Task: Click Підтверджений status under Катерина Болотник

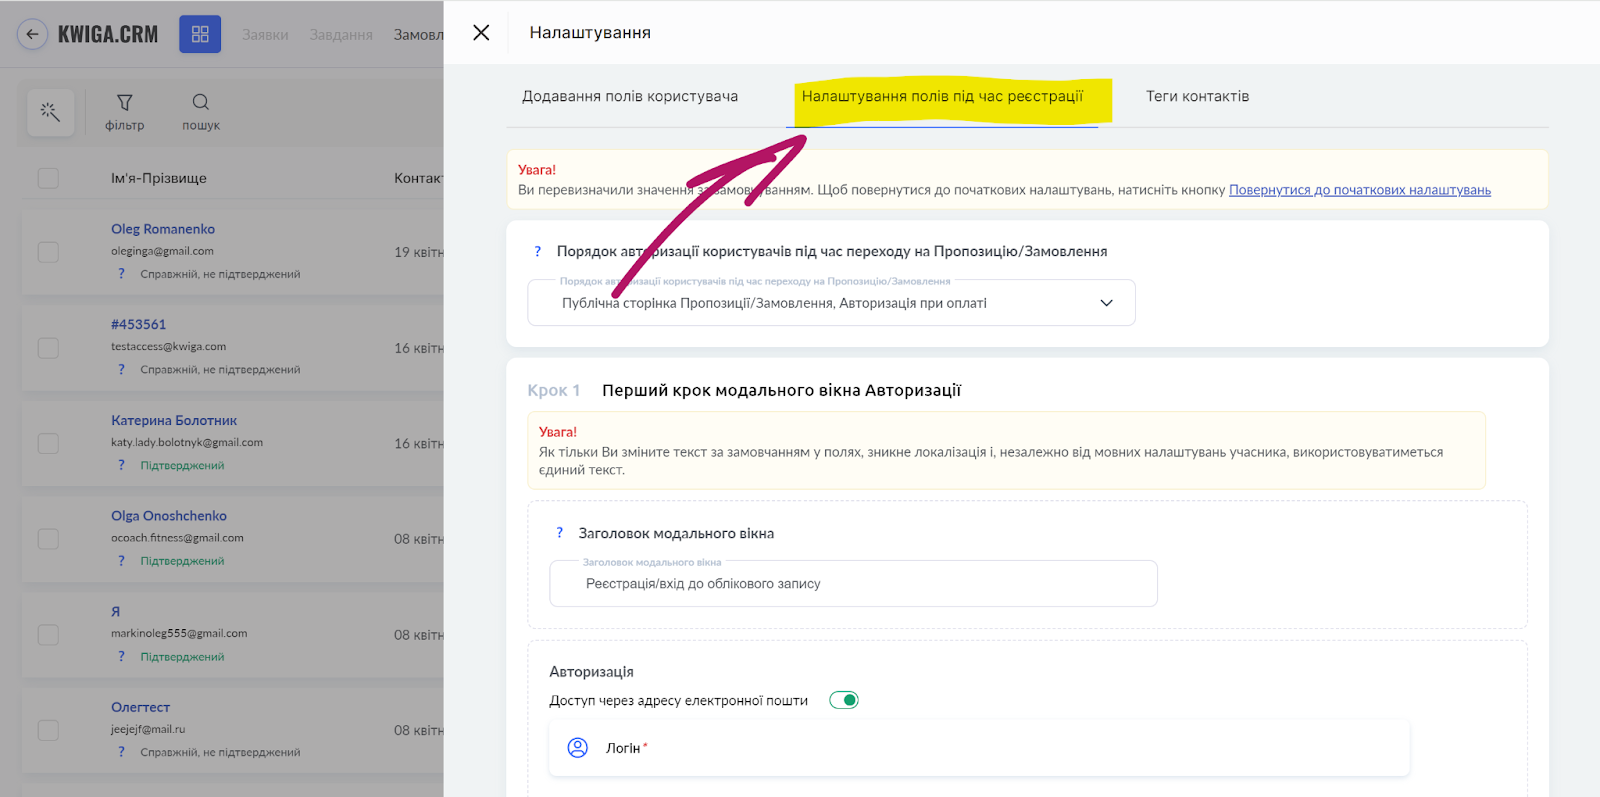Action: [x=182, y=465]
